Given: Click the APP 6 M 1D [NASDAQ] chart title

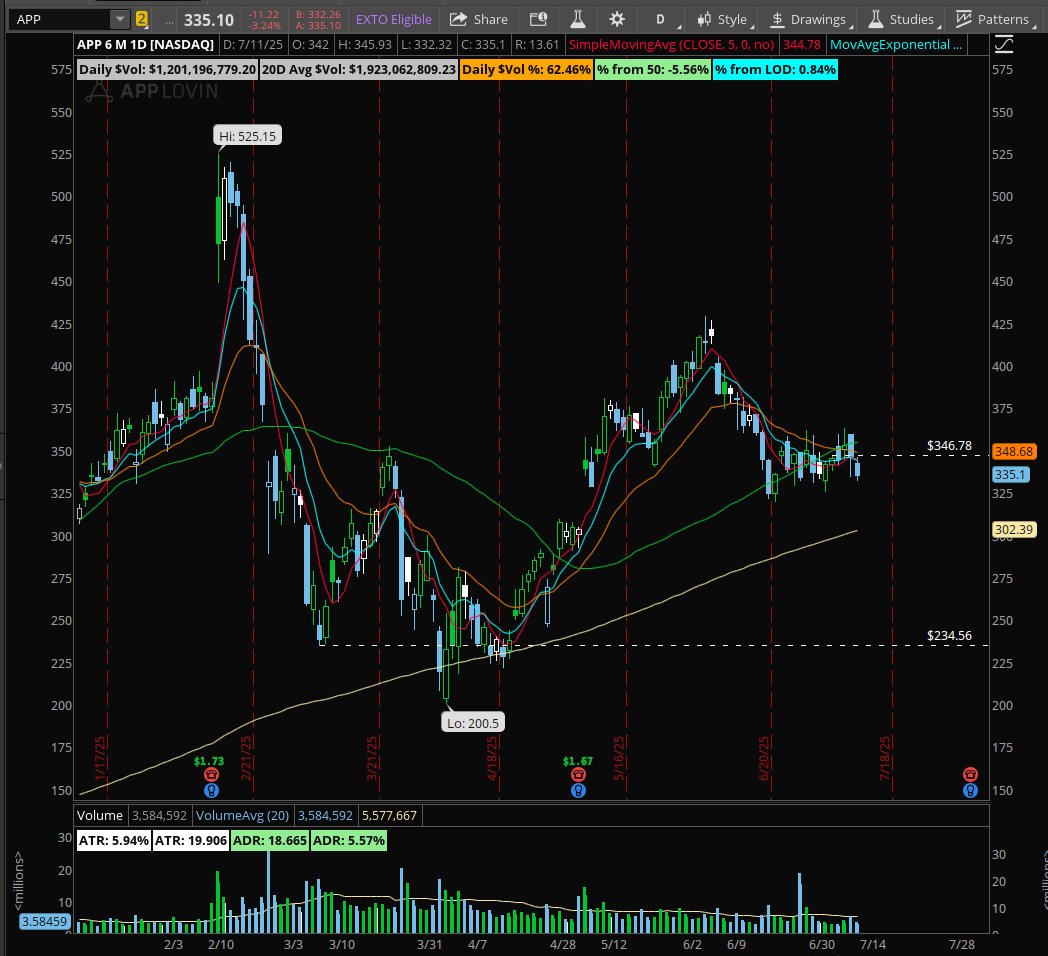Looking at the screenshot, I should point(145,45).
